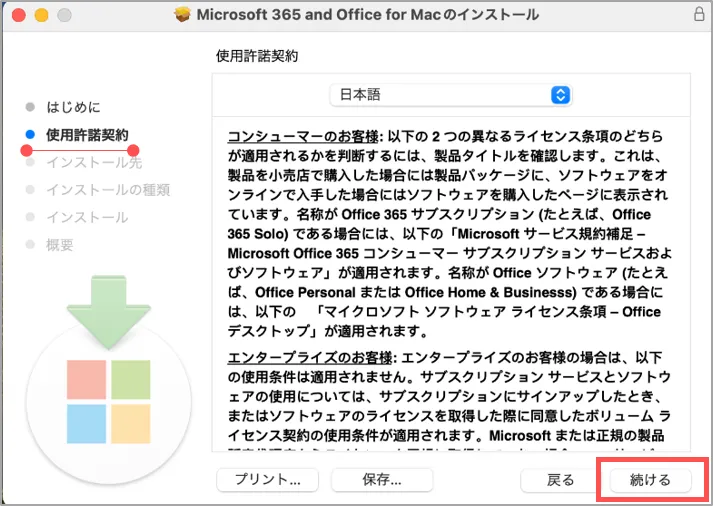Select the インストール先 step in the sidebar
The image size is (713, 506).
click(94, 162)
